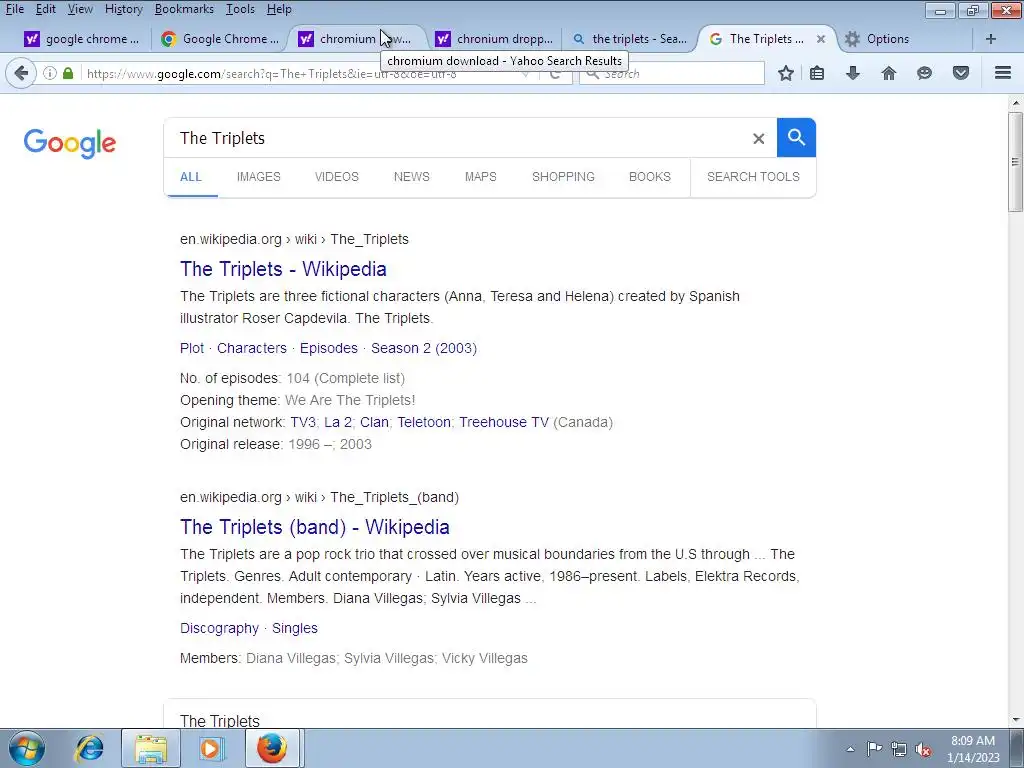Open Windows Media Player taskbar icon
The width and height of the screenshot is (1024, 768).
click(x=211, y=748)
